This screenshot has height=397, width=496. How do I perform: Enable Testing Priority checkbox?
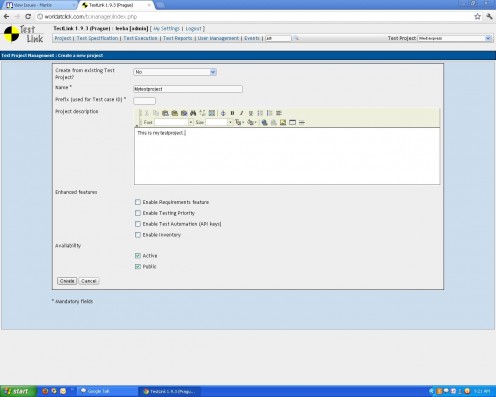pyautogui.click(x=138, y=213)
